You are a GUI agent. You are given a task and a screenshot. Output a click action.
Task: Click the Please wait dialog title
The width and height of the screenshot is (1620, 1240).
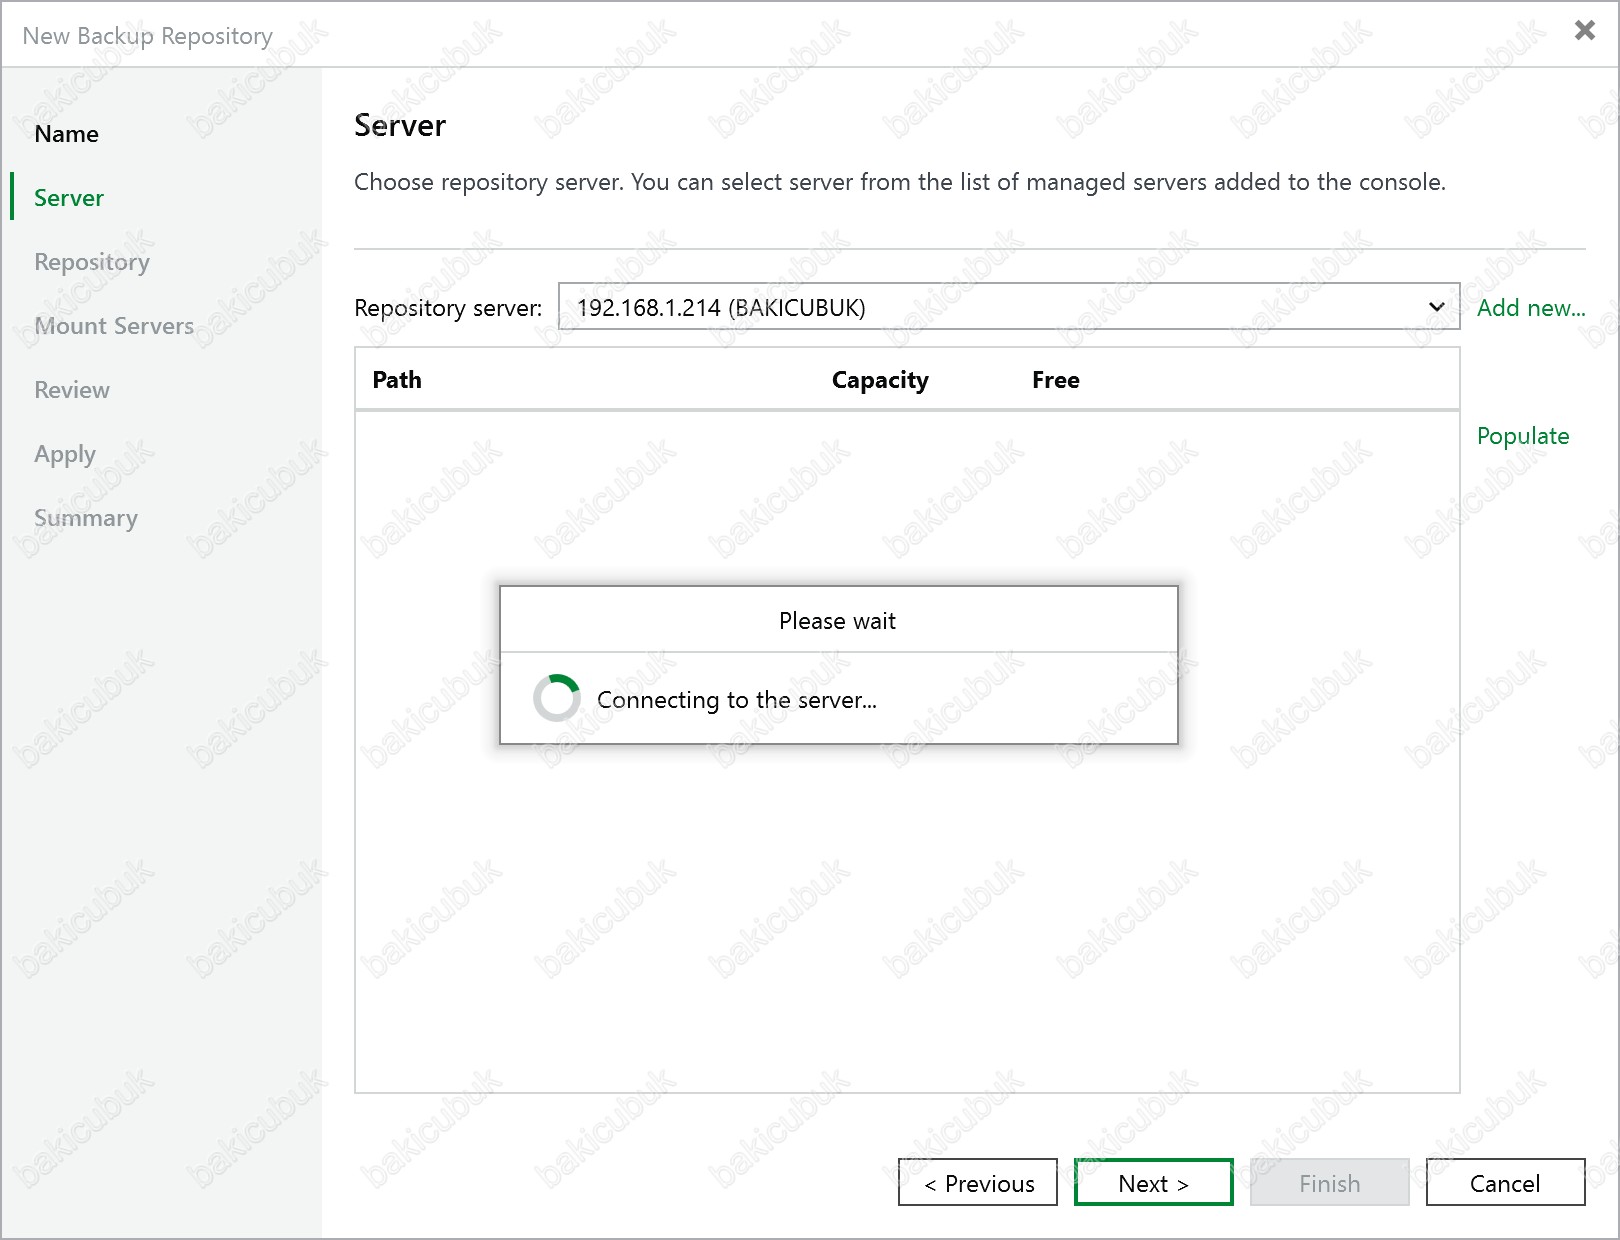tap(838, 621)
